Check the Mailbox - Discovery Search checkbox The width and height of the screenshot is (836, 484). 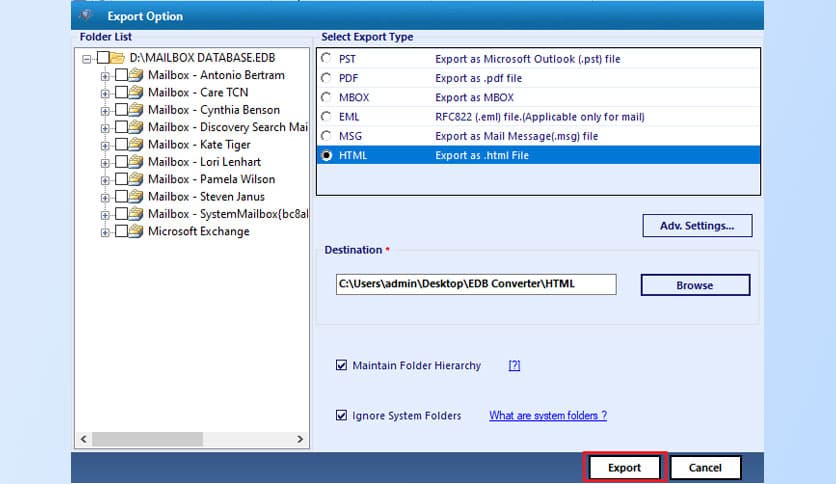pos(122,127)
